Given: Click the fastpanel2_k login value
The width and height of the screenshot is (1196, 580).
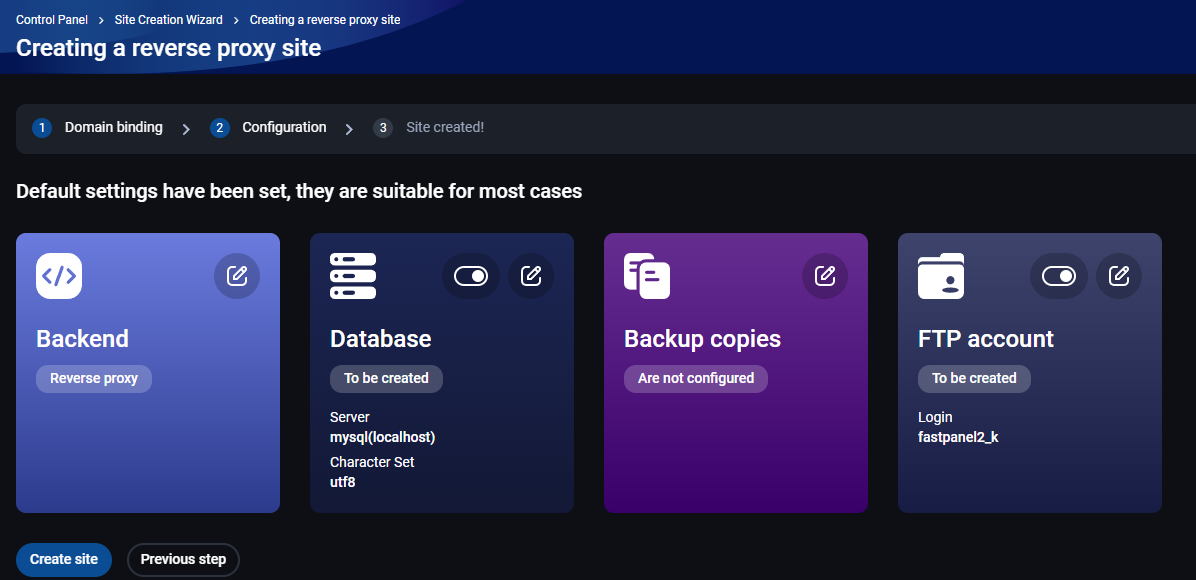Looking at the screenshot, I should click(x=958, y=437).
